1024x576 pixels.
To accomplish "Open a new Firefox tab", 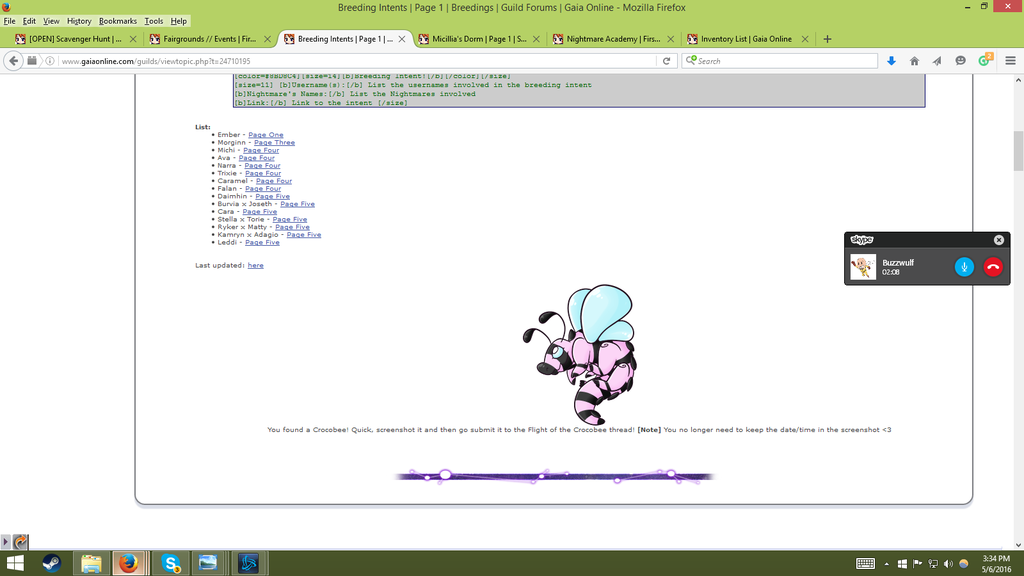I will 827,39.
